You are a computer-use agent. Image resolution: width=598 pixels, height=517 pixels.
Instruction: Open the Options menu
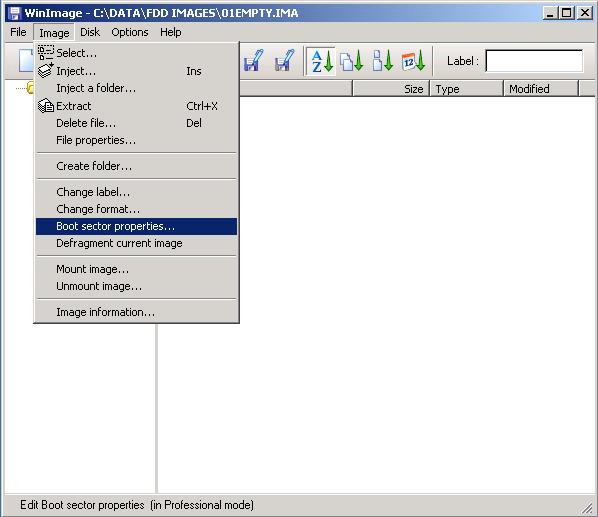(x=130, y=32)
